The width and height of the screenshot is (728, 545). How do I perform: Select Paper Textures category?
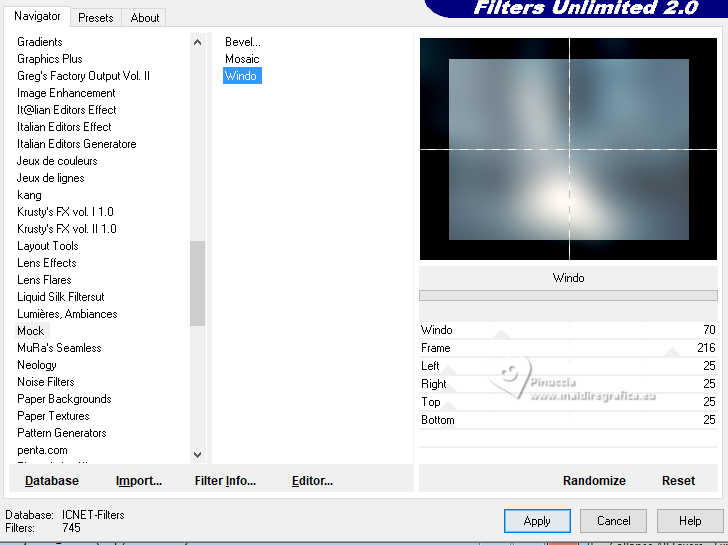53,416
